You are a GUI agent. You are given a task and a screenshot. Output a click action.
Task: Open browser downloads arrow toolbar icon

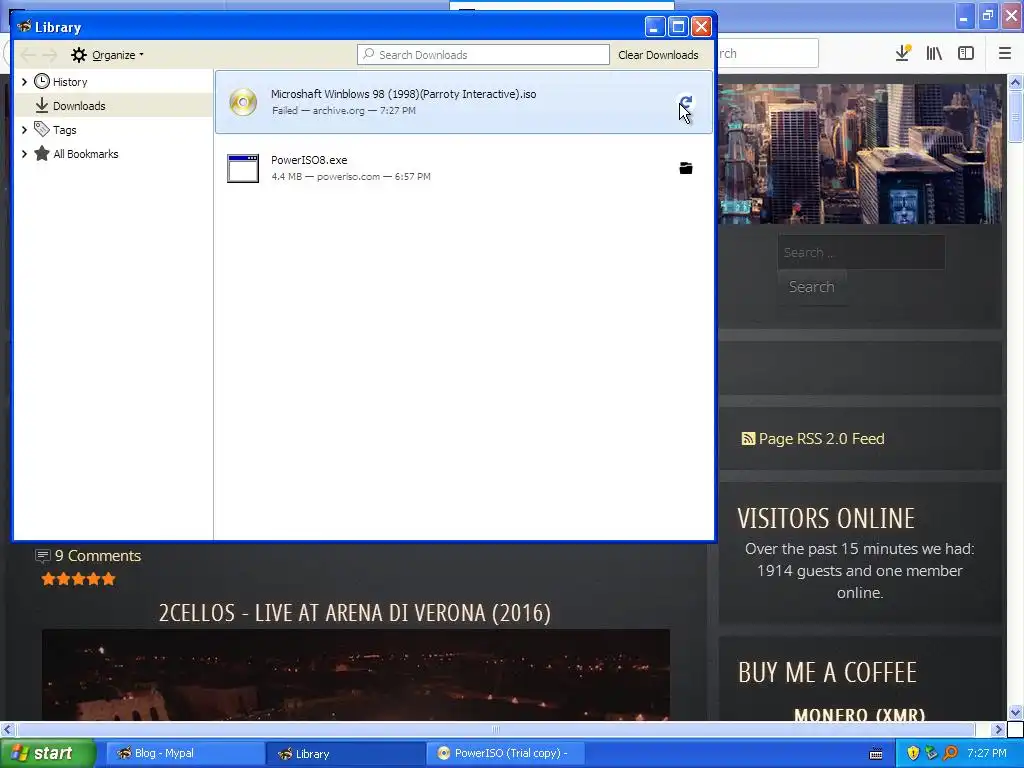pos(903,53)
